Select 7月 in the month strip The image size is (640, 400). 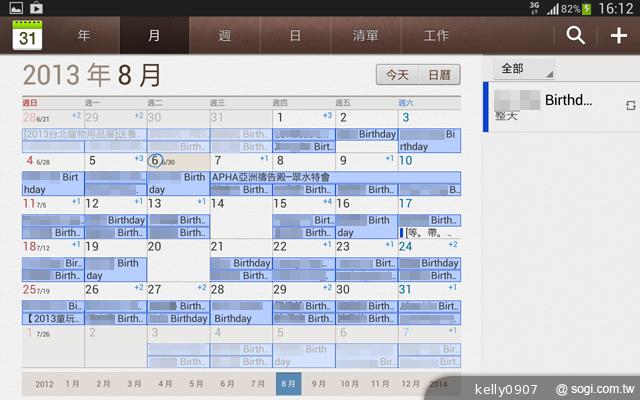[x=258, y=384]
